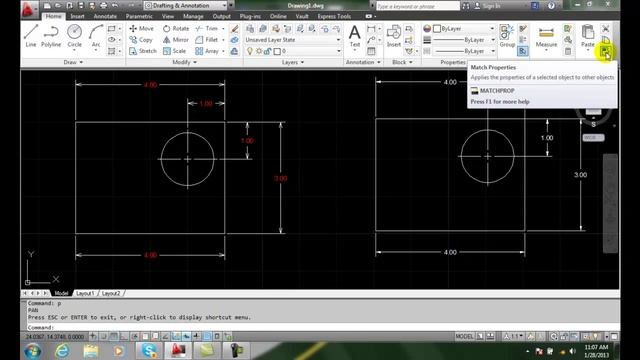Click the keyword search input field
The image size is (640, 360).
click(418, 6)
